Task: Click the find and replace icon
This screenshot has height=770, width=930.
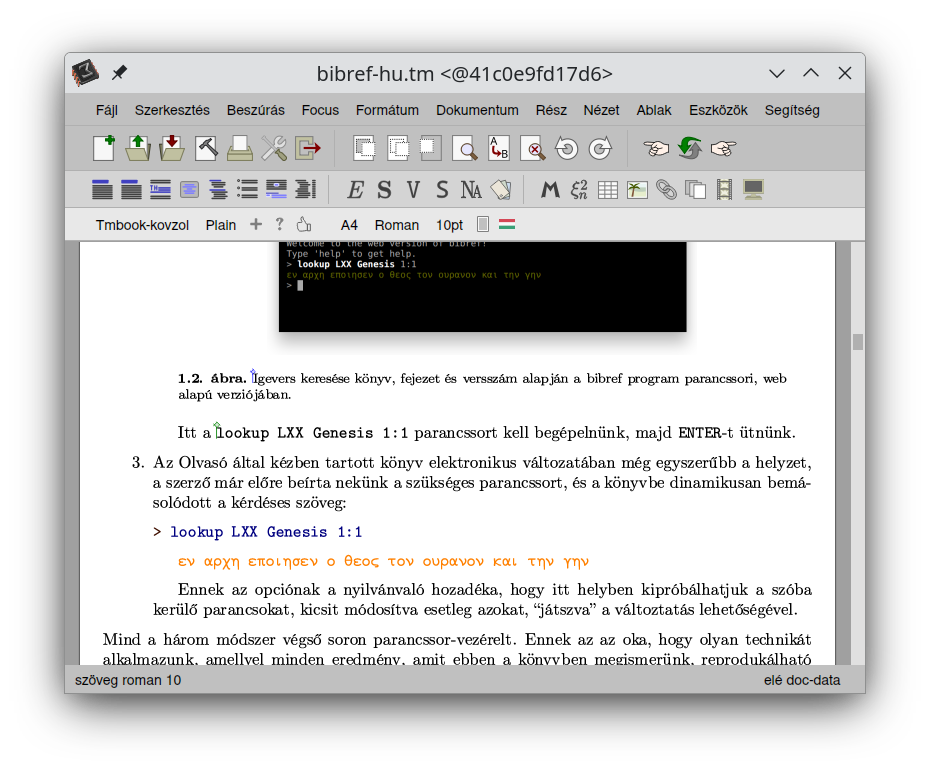Action: coord(499,149)
